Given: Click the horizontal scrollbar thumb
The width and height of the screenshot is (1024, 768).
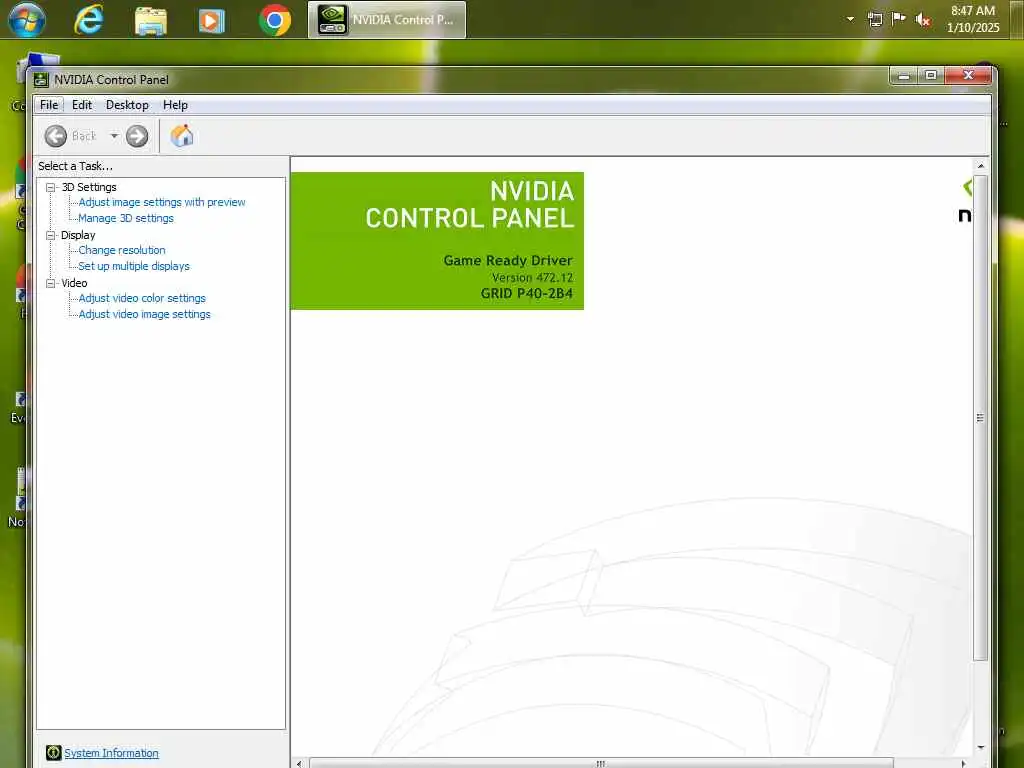Looking at the screenshot, I should [x=601, y=763].
